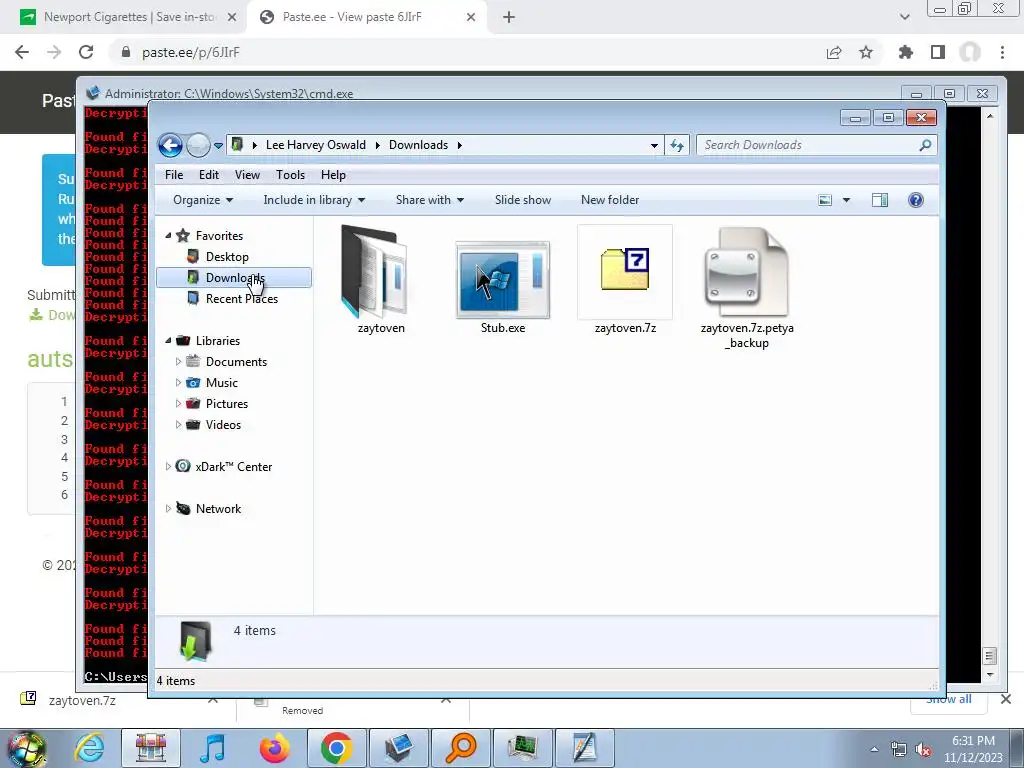Viewport: 1024px width, 768px height.
Task: Show hidden system tray icons
Action: point(874,748)
